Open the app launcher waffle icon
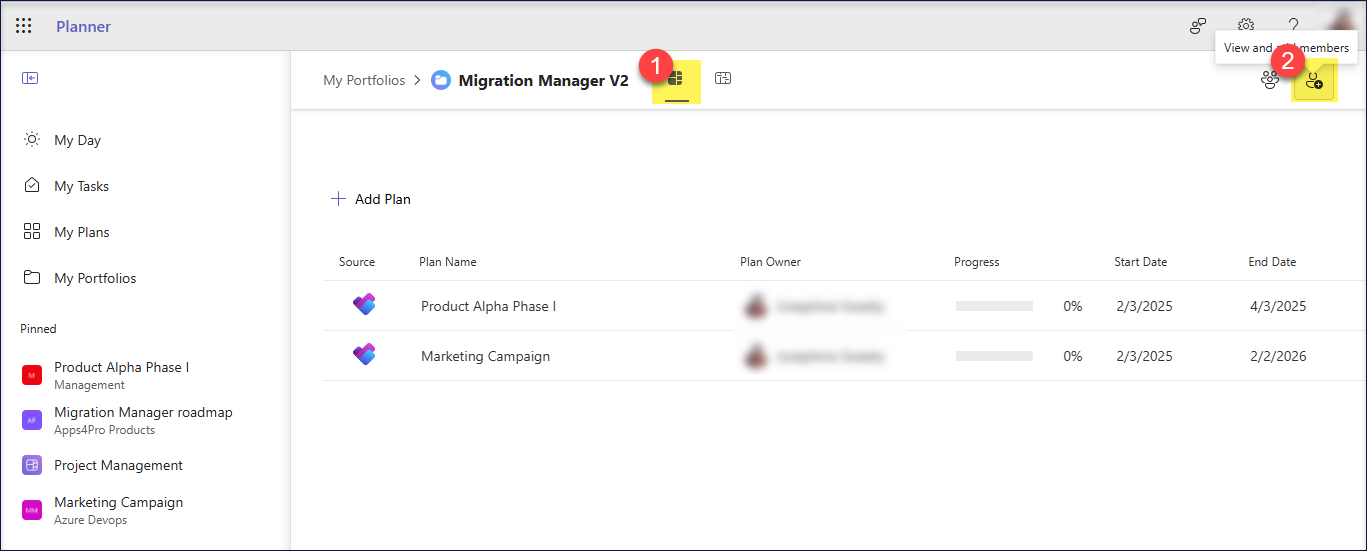This screenshot has width=1367, height=551. [x=23, y=26]
